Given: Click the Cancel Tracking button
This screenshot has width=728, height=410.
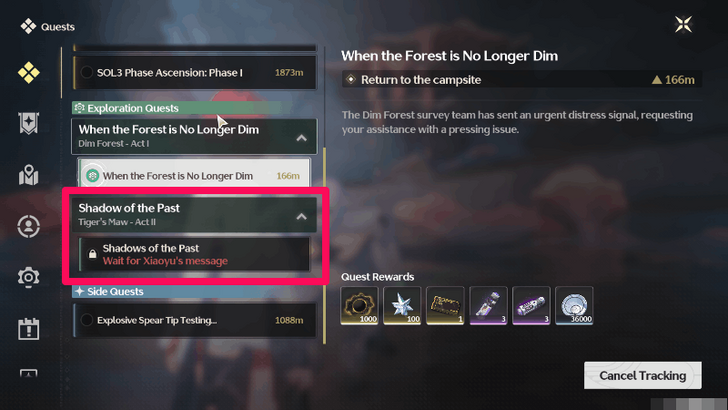Looking at the screenshot, I should pyautogui.click(x=643, y=375).
